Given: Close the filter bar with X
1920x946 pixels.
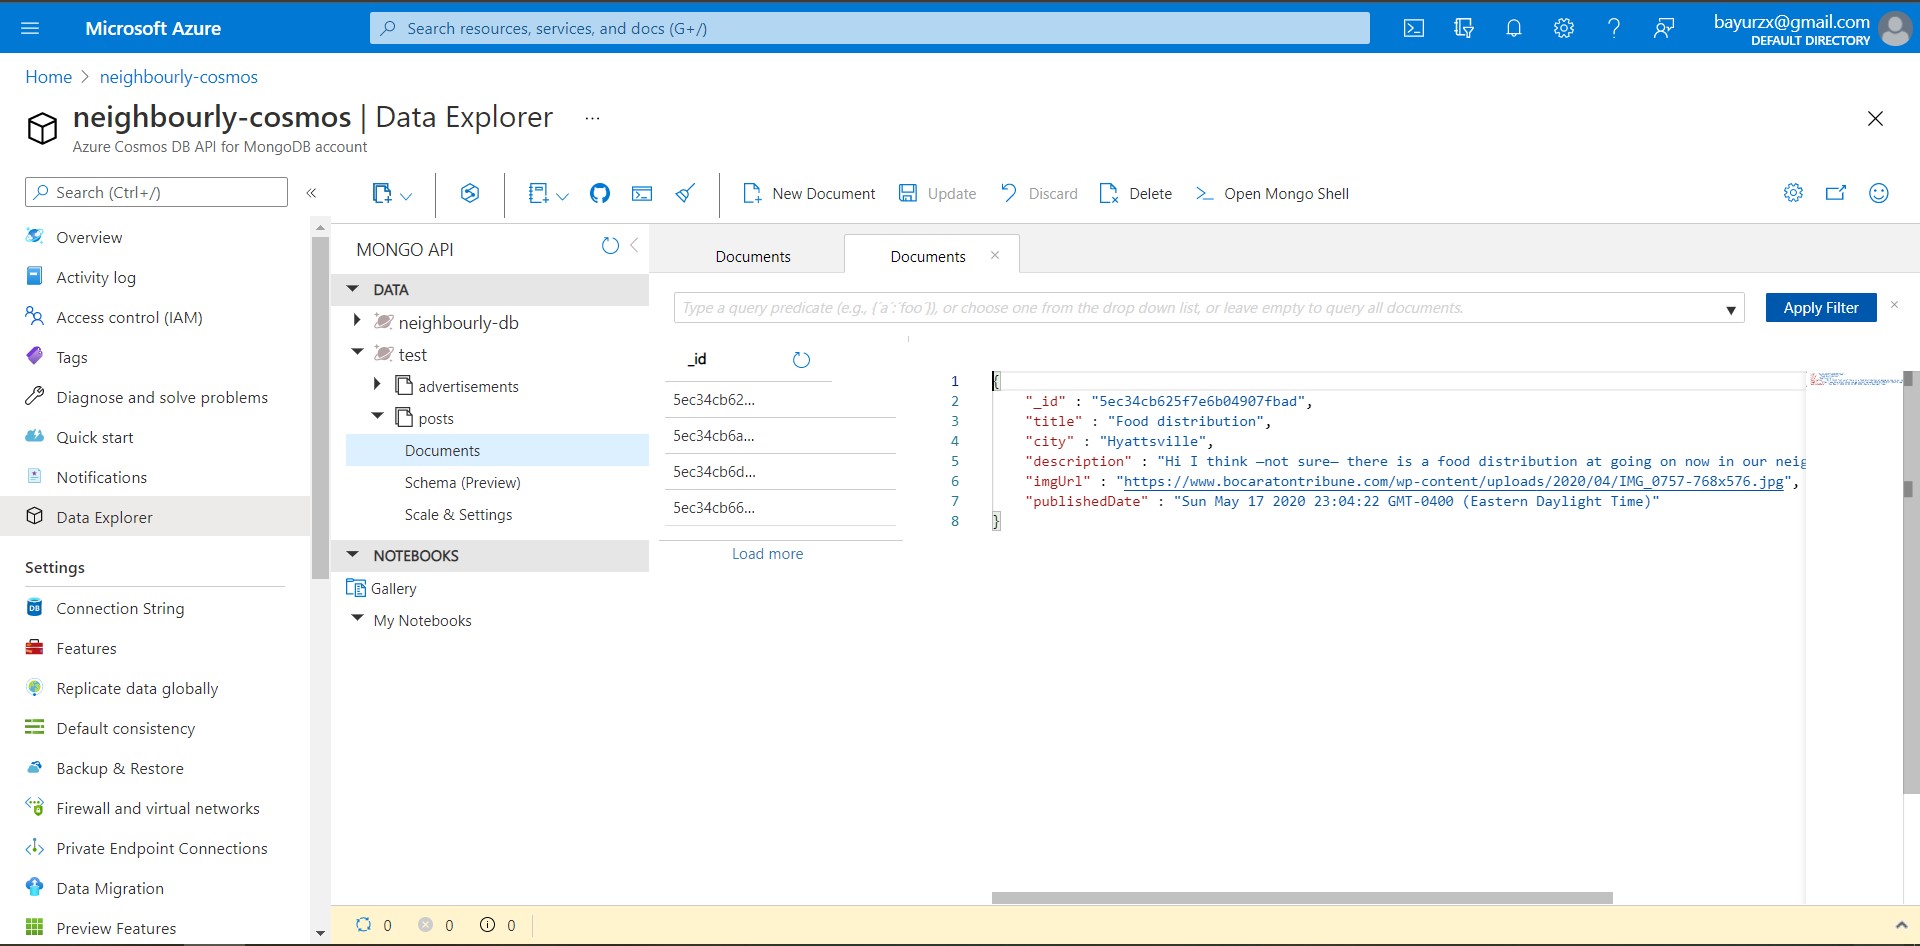Looking at the screenshot, I should 1894,304.
